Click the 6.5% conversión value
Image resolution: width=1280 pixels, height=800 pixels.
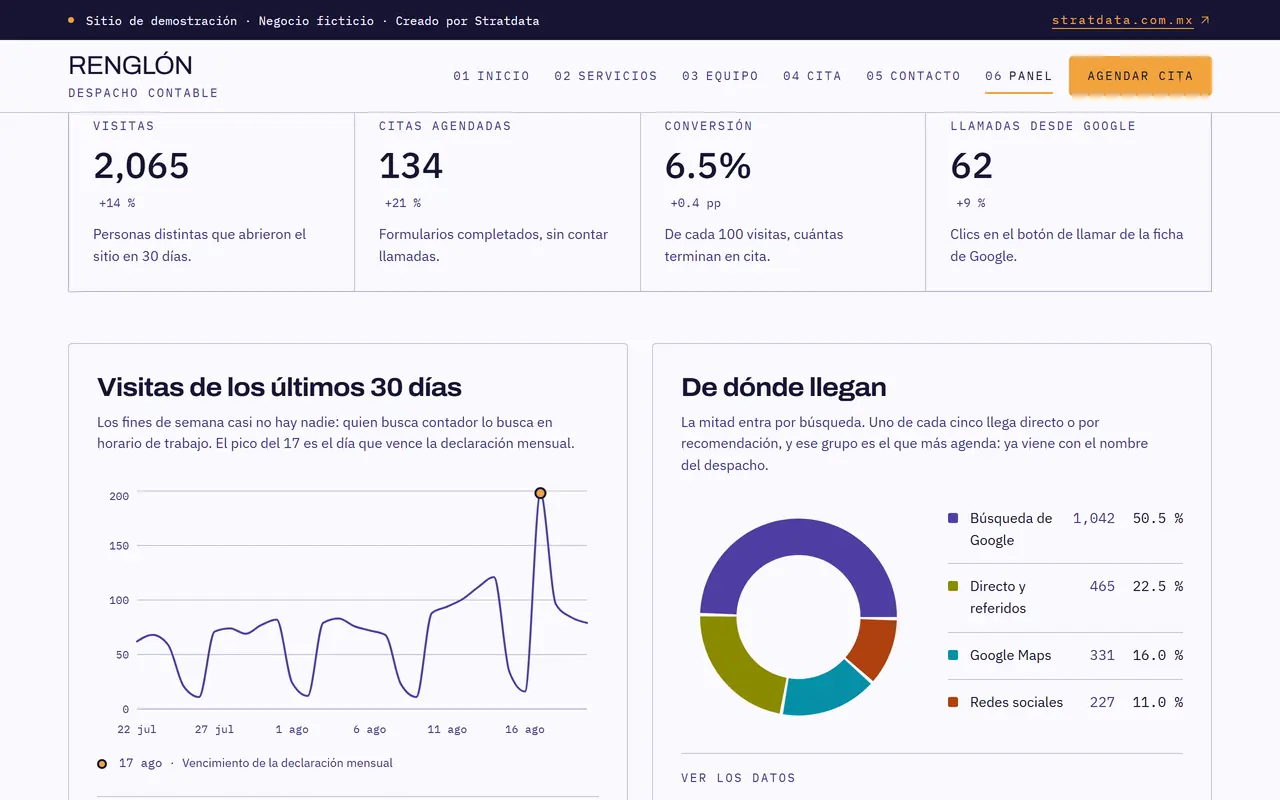pos(708,166)
